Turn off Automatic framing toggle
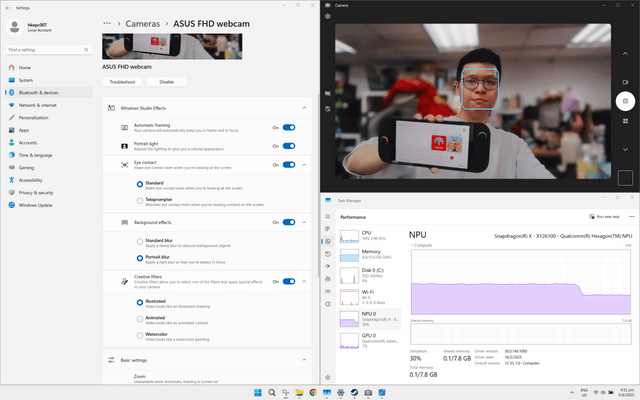Viewport: 640px width, 400px height. point(289,127)
